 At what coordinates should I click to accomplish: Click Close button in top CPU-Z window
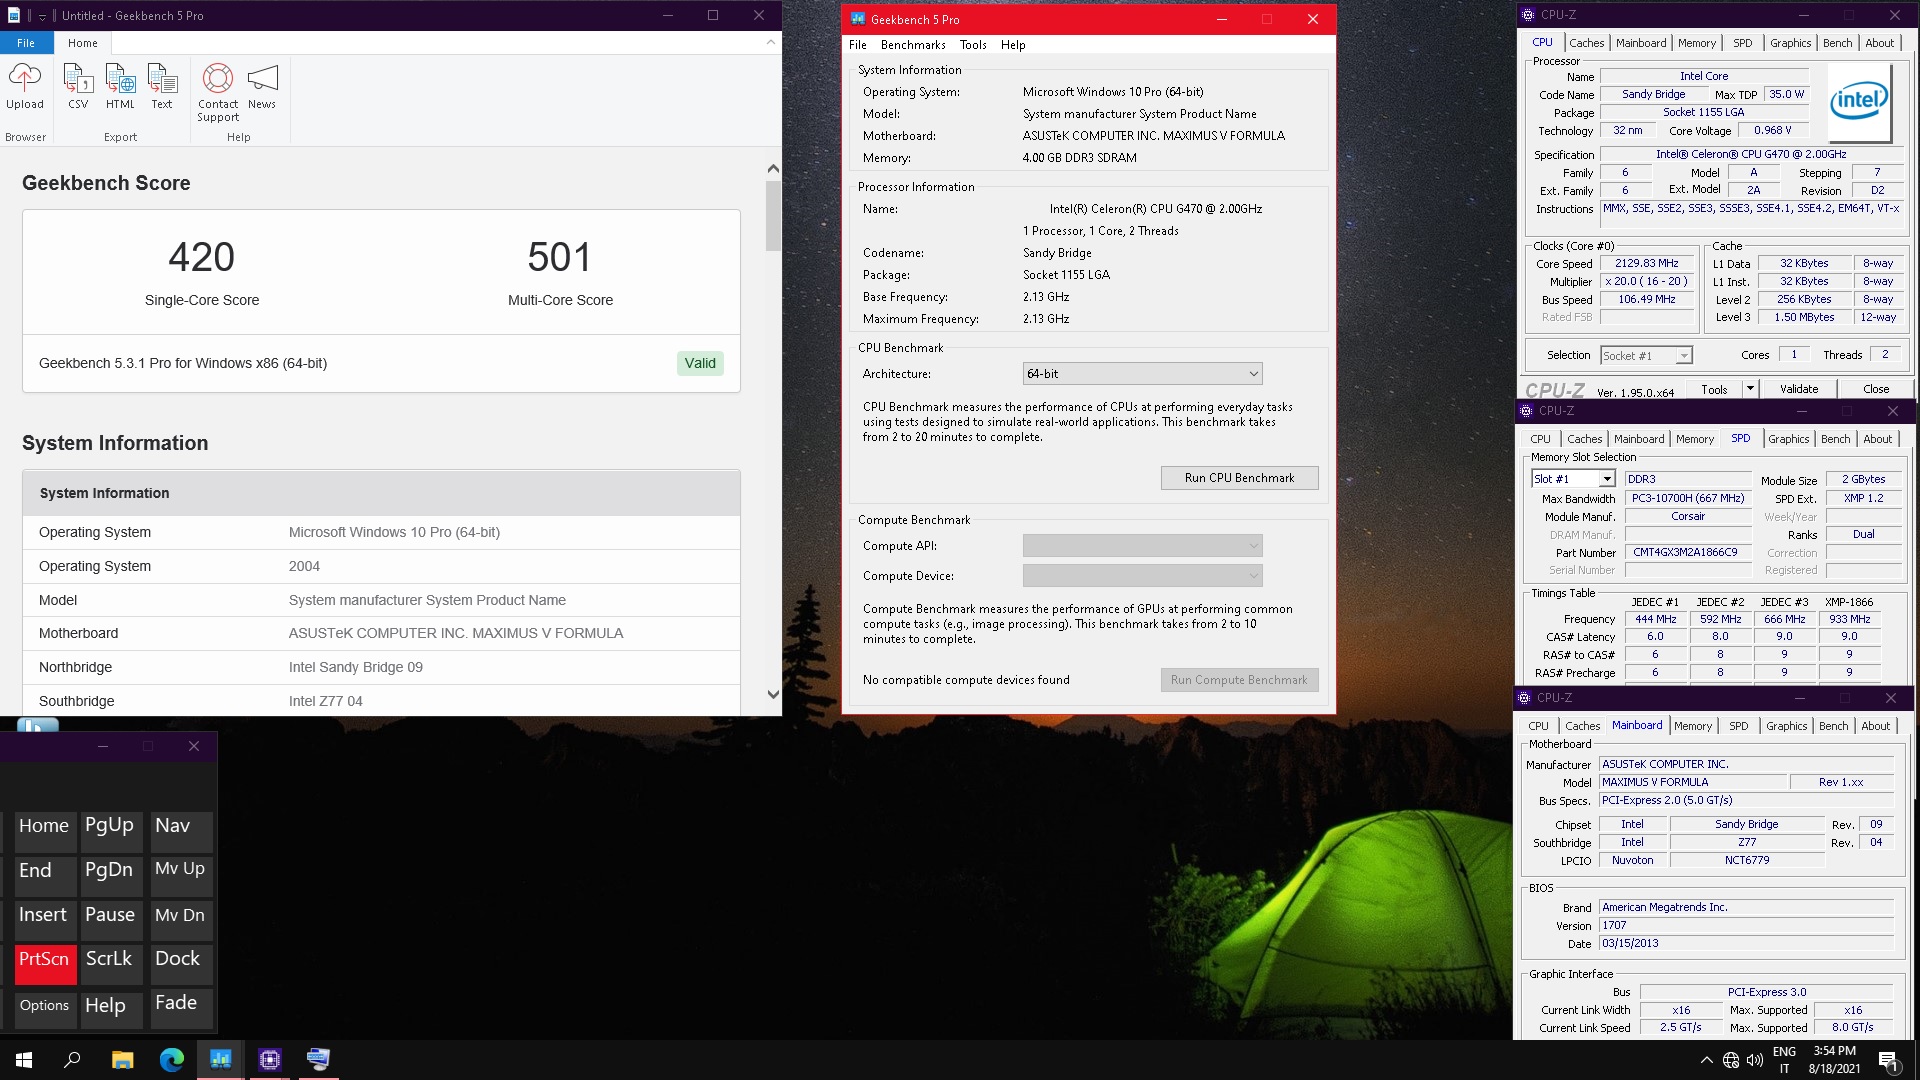tap(1876, 389)
